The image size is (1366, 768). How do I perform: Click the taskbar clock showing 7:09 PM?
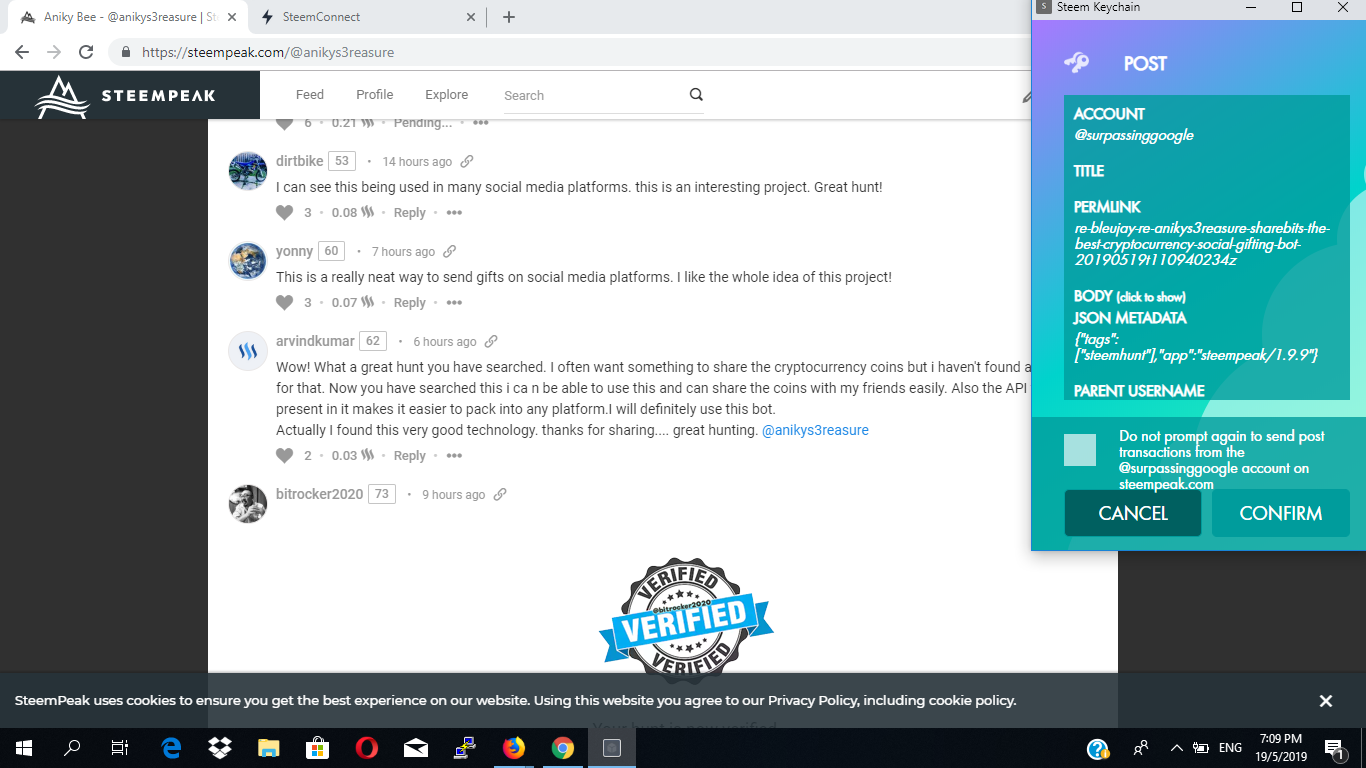(1280, 747)
